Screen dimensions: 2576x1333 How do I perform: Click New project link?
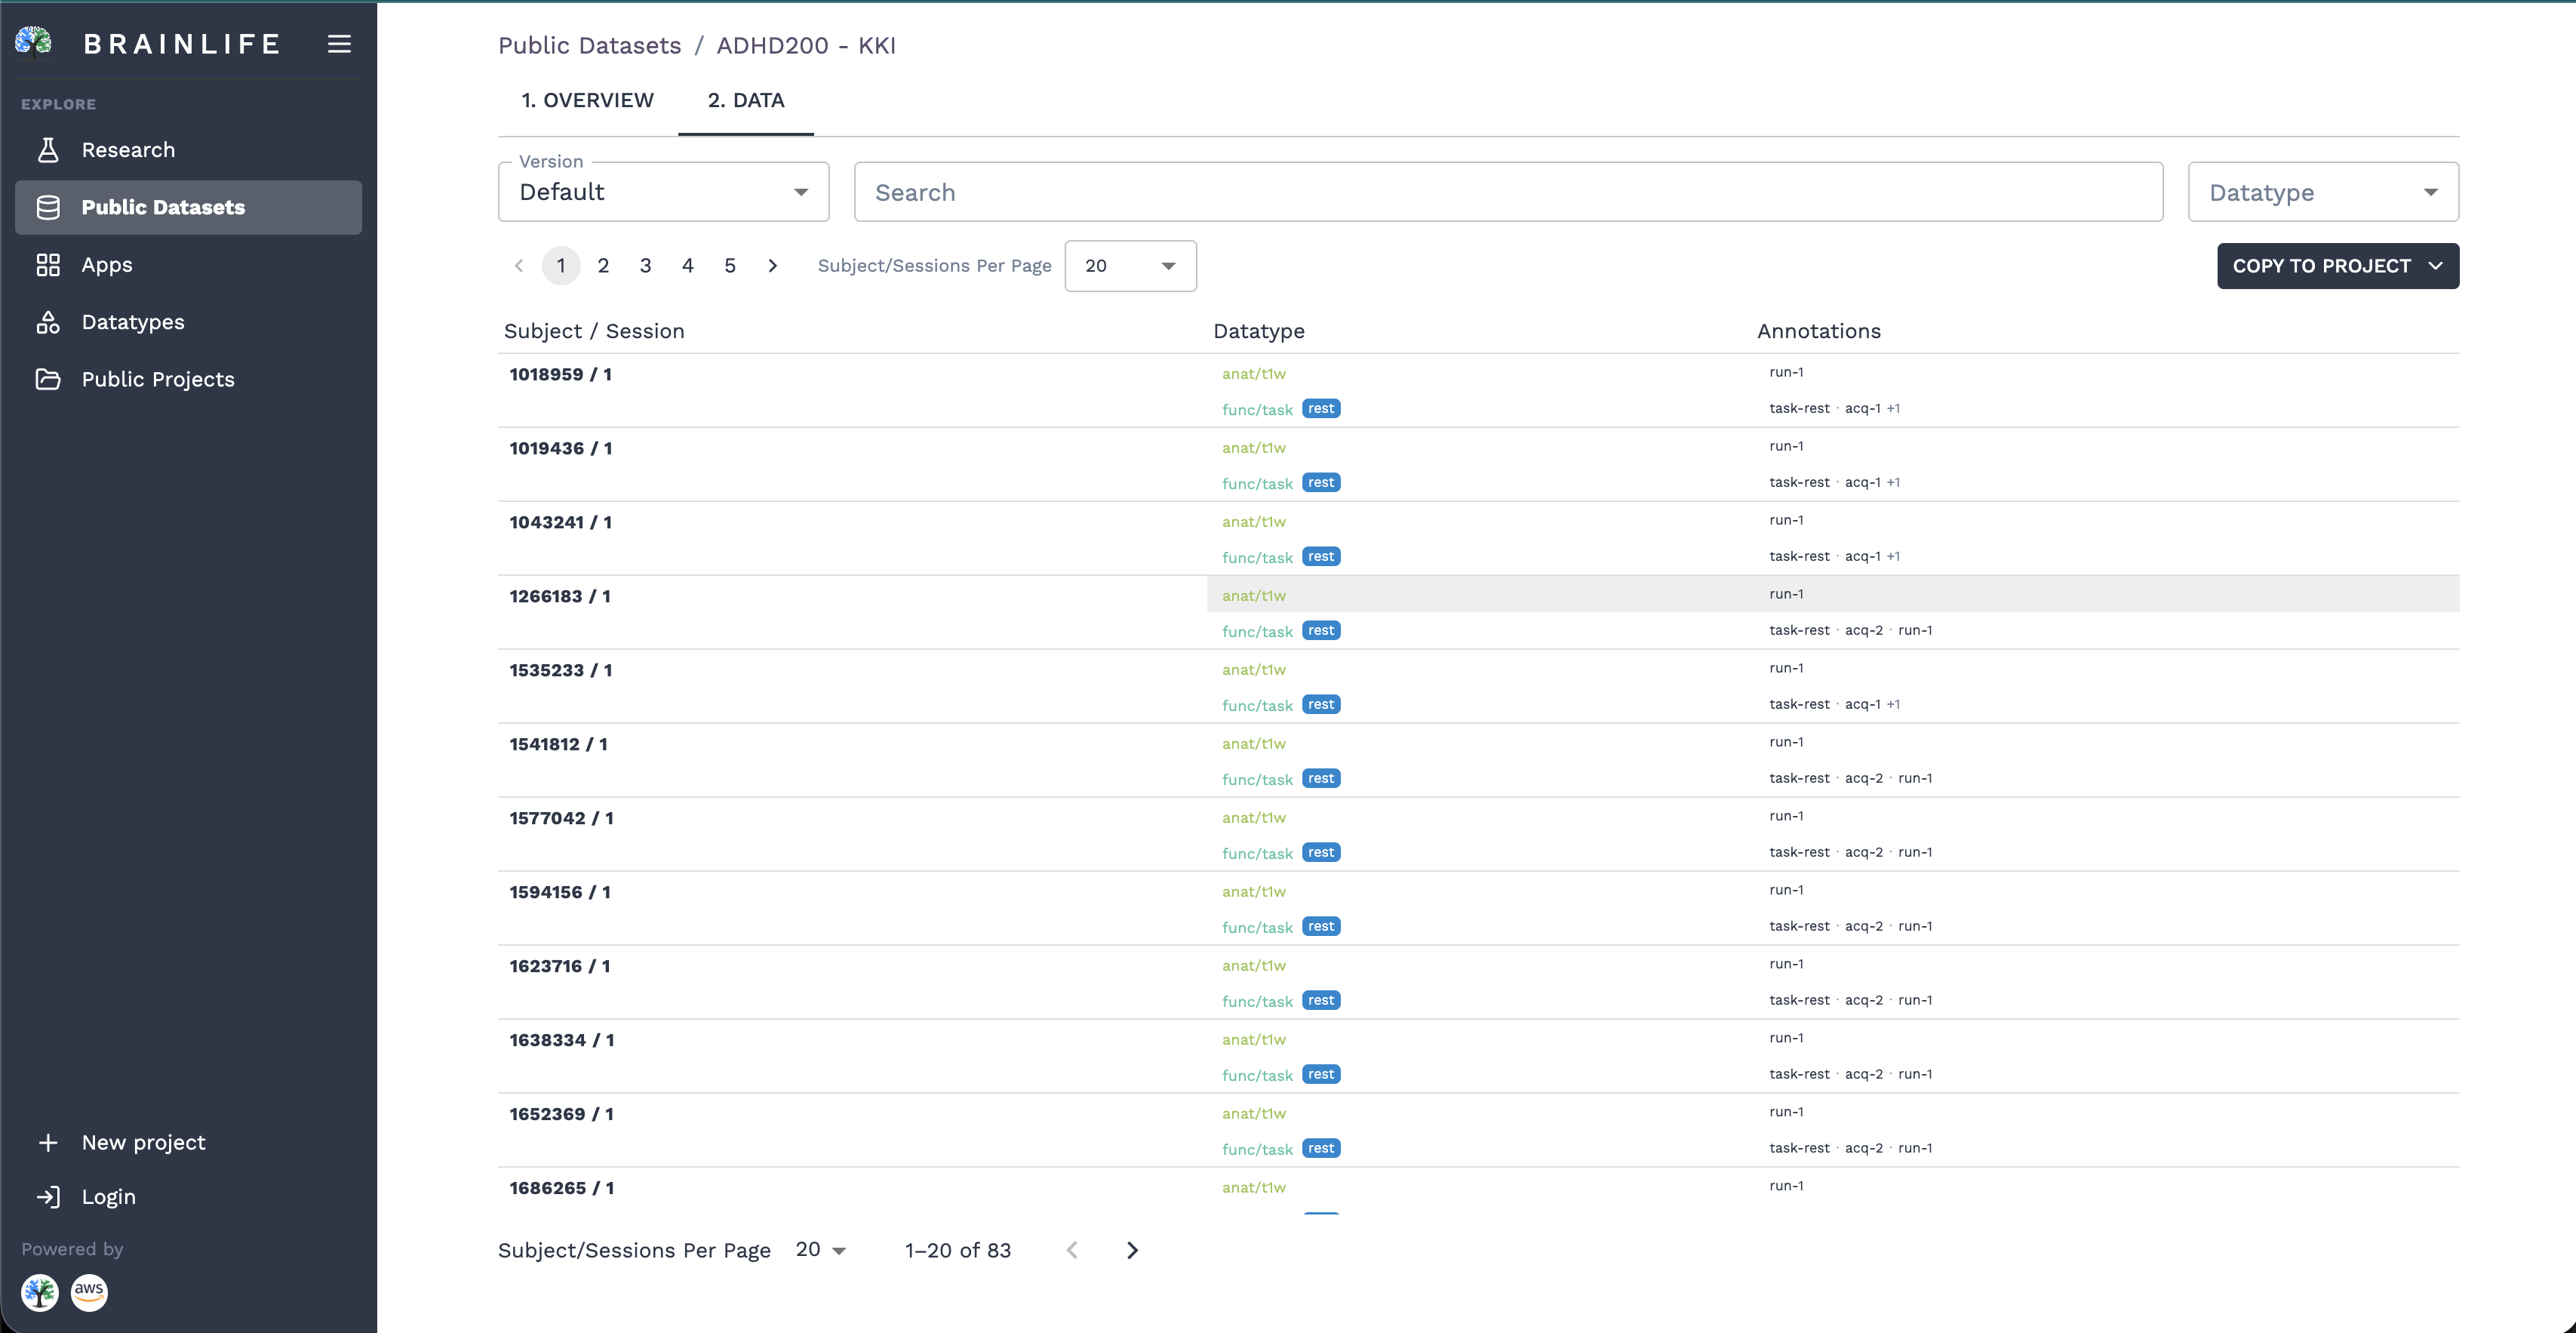click(x=143, y=1142)
